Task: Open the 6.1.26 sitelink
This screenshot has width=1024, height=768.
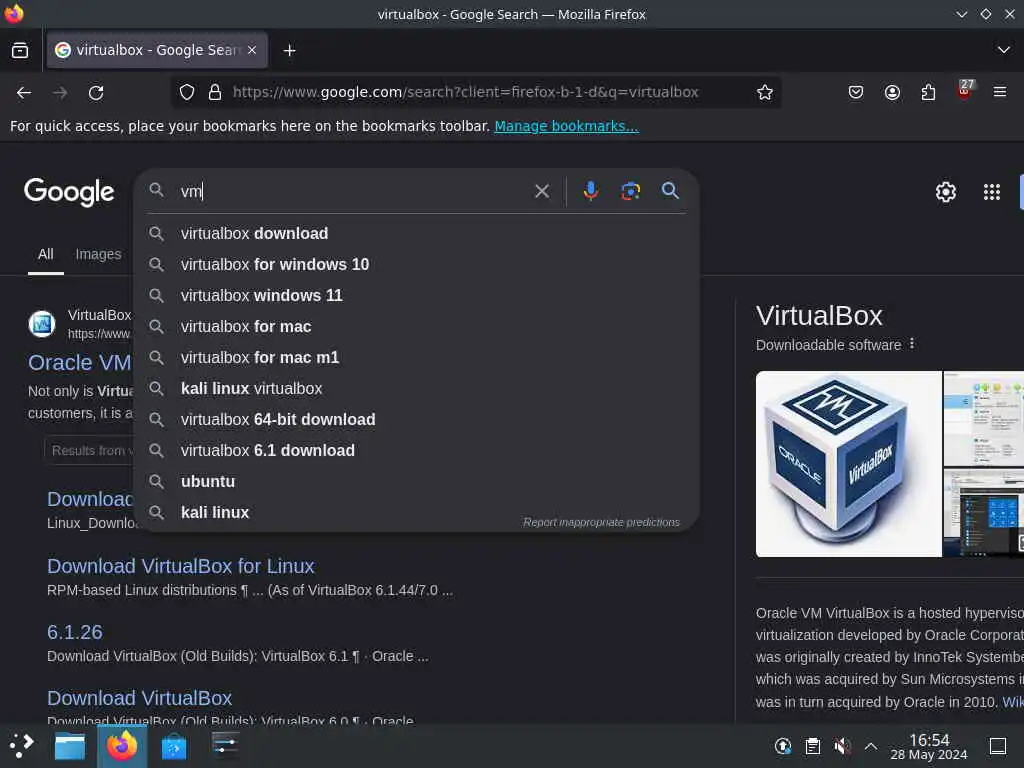Action: [74, 632]
